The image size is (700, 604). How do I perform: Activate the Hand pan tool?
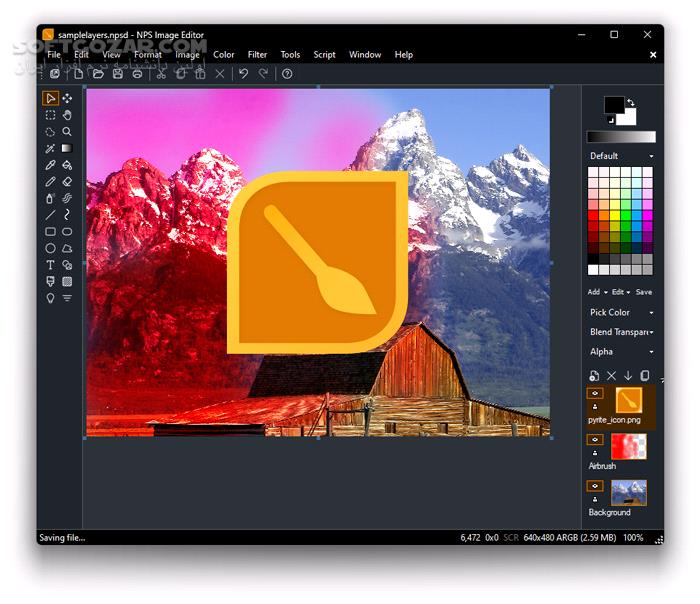pos(67,115)
